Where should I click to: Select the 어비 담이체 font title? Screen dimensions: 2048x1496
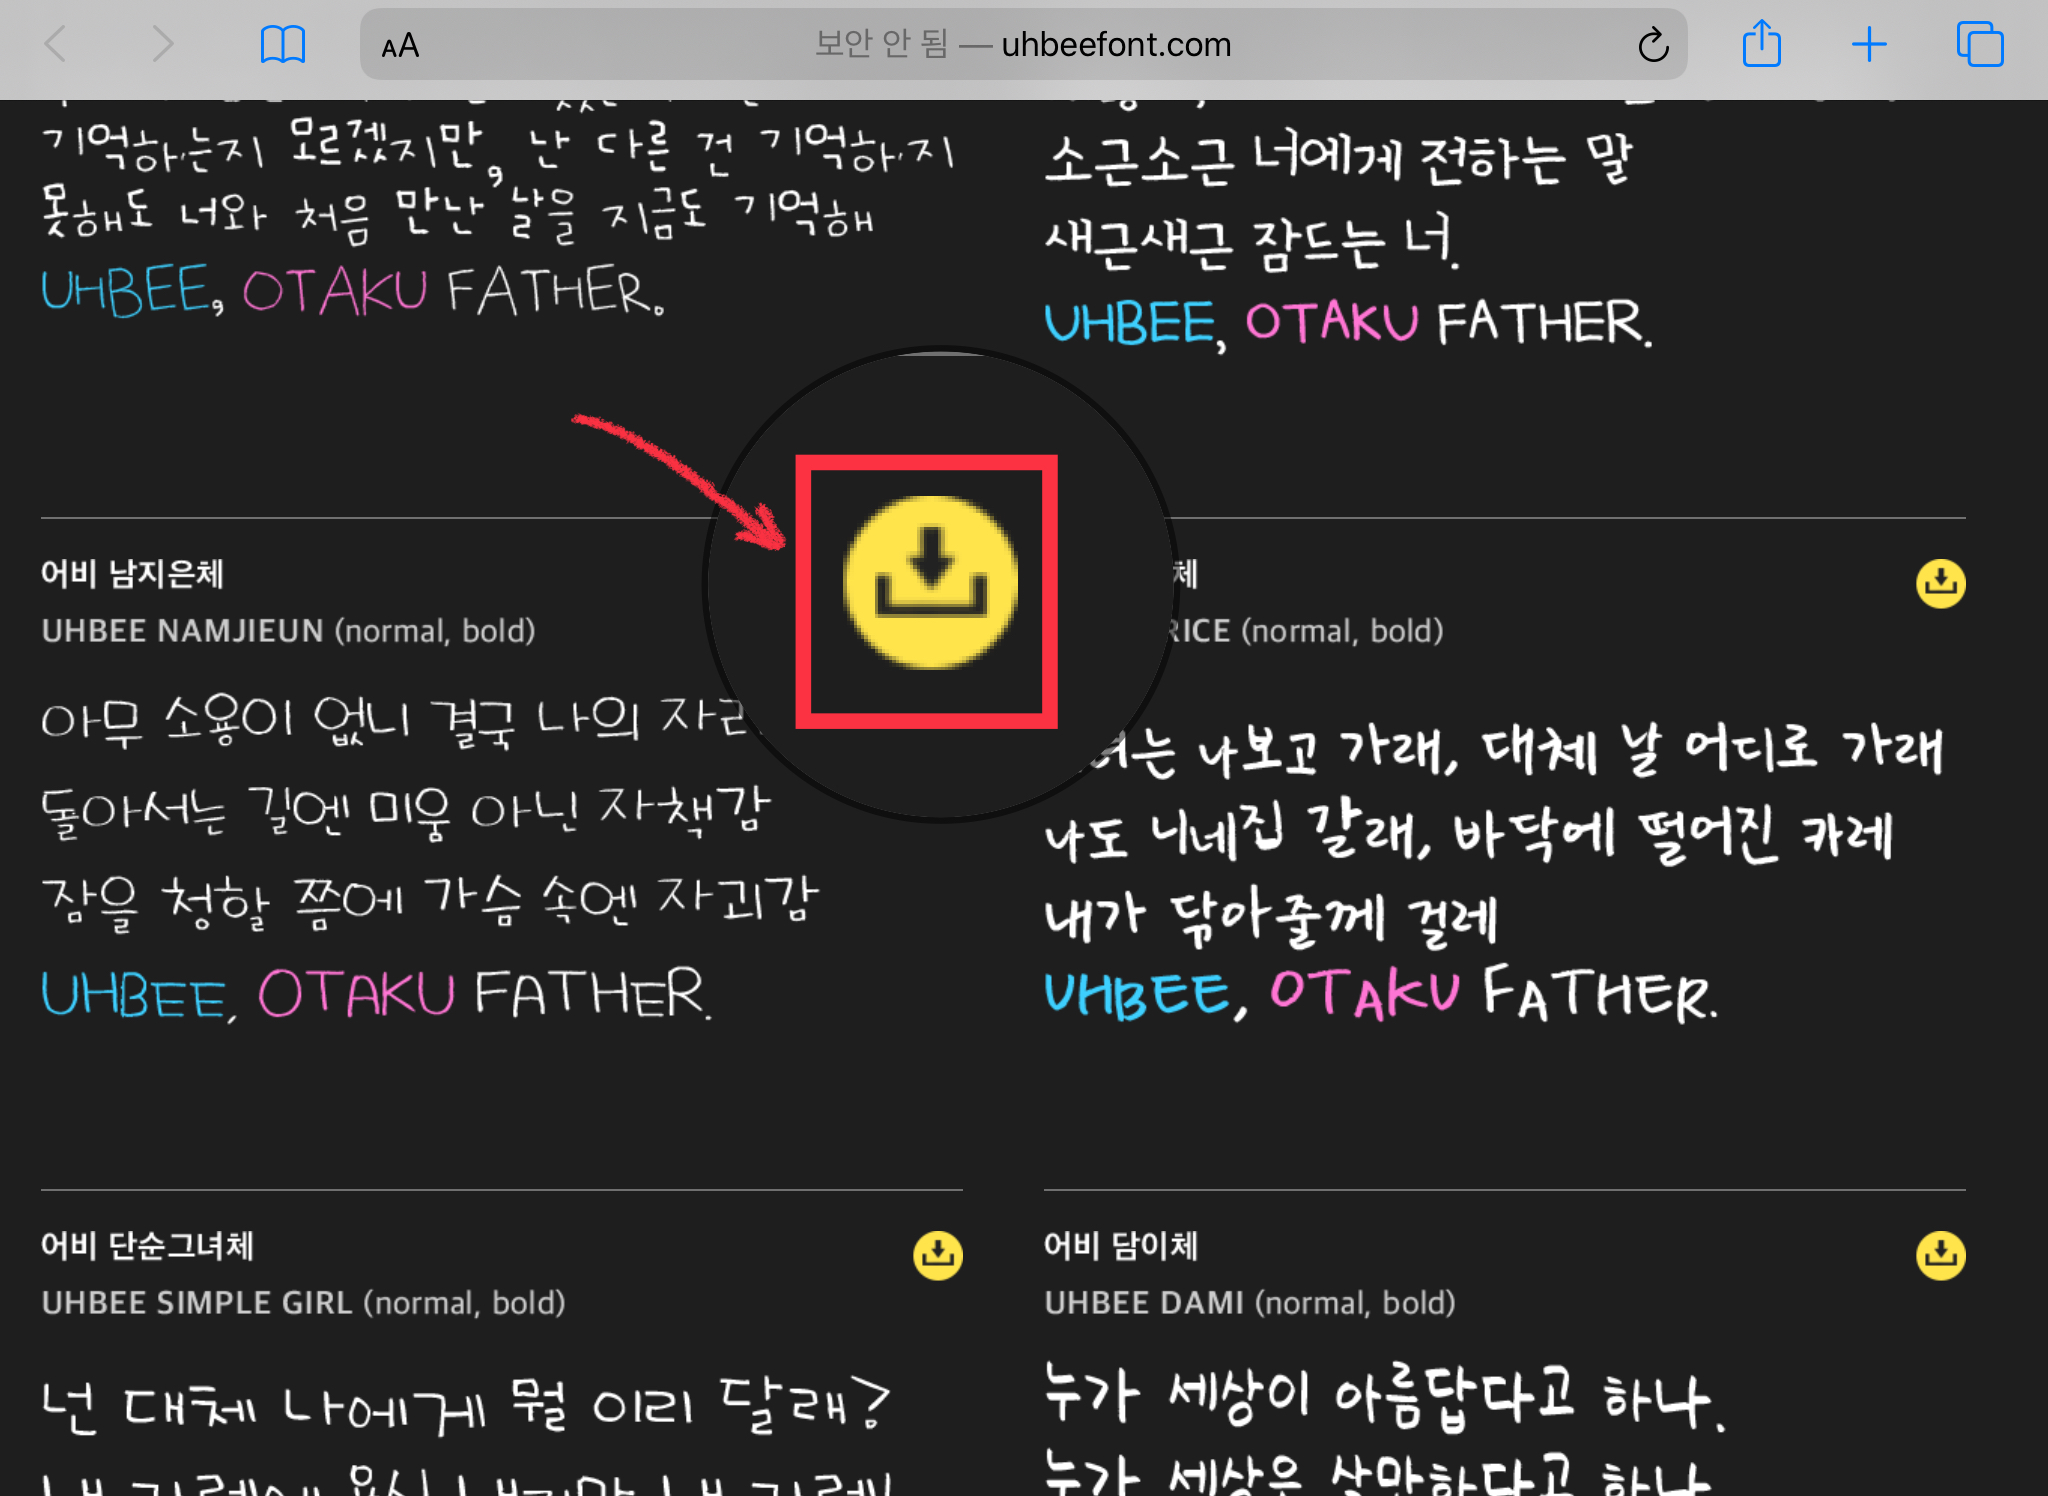tap(1120, 1246)
